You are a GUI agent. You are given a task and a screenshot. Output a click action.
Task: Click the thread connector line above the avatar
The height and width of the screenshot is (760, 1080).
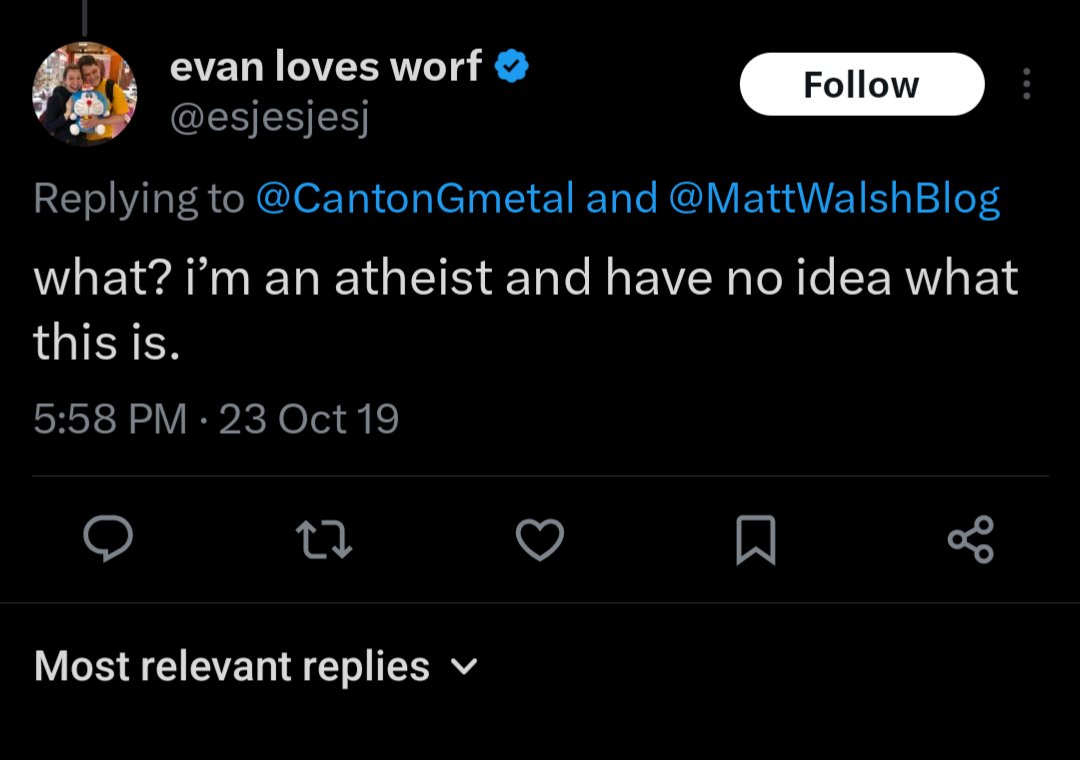(84, 18)
